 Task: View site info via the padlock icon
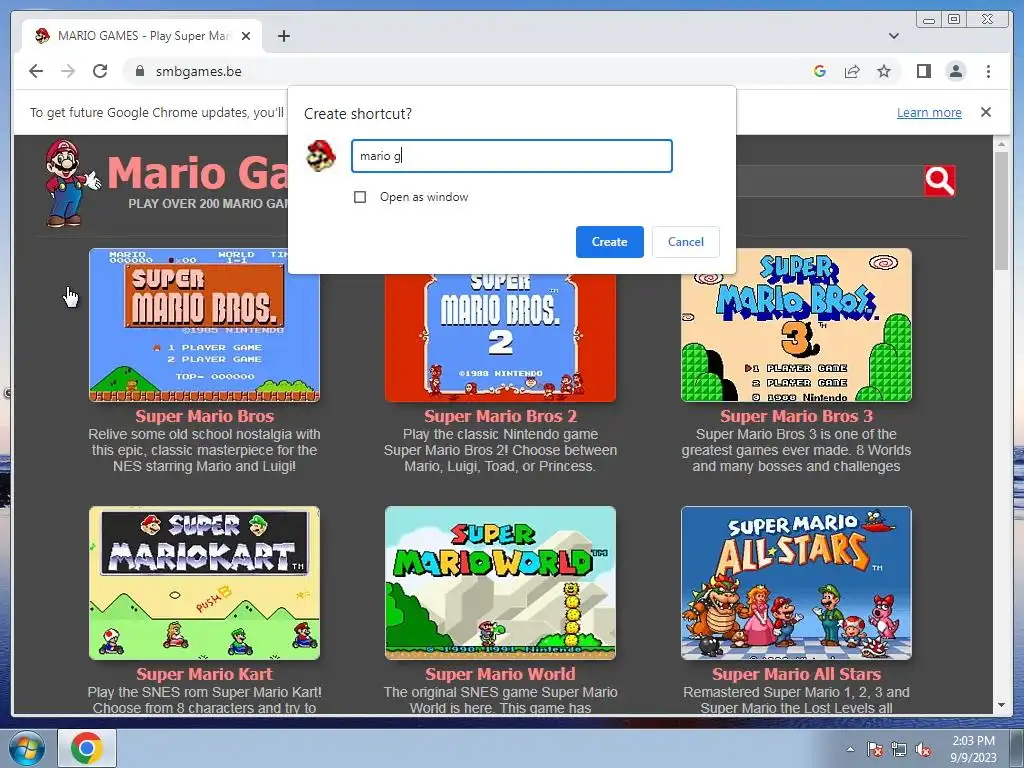coord(140,71)
